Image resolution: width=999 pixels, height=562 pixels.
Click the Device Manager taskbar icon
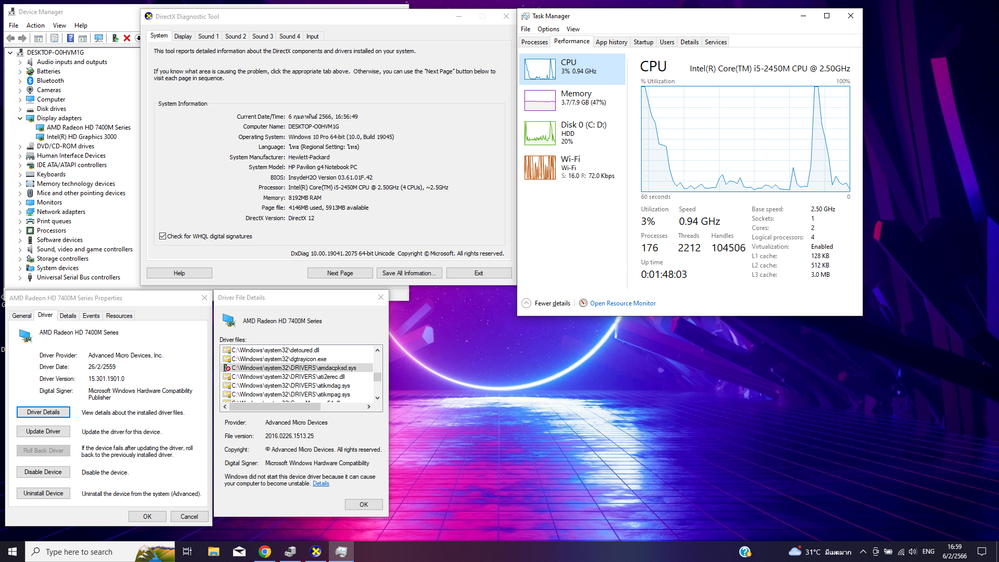coord(290,551)
